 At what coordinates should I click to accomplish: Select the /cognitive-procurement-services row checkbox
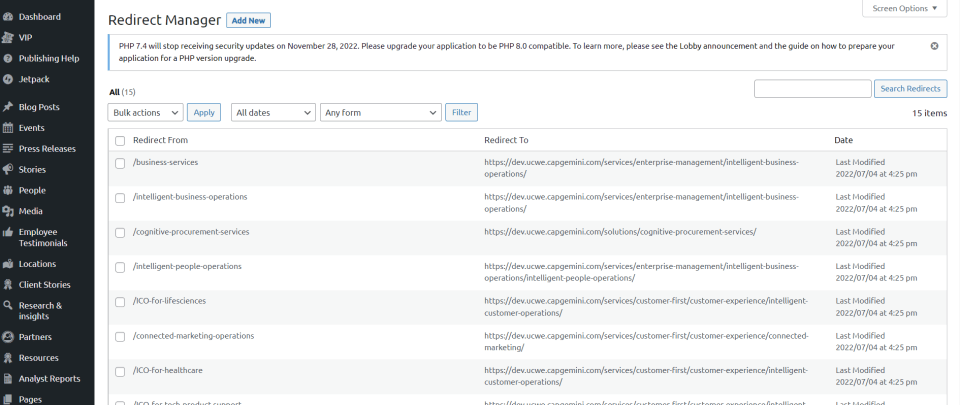pos(120,232)
